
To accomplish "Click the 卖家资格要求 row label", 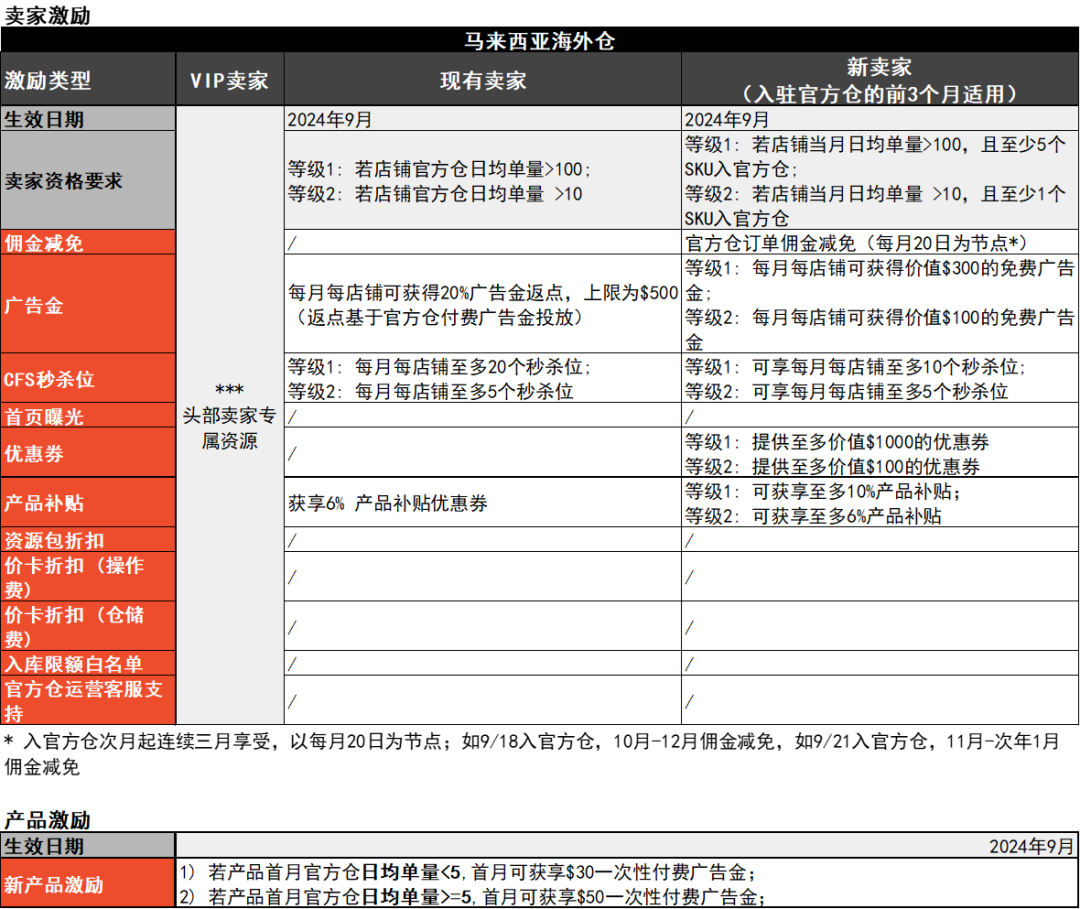I will 60,182.
